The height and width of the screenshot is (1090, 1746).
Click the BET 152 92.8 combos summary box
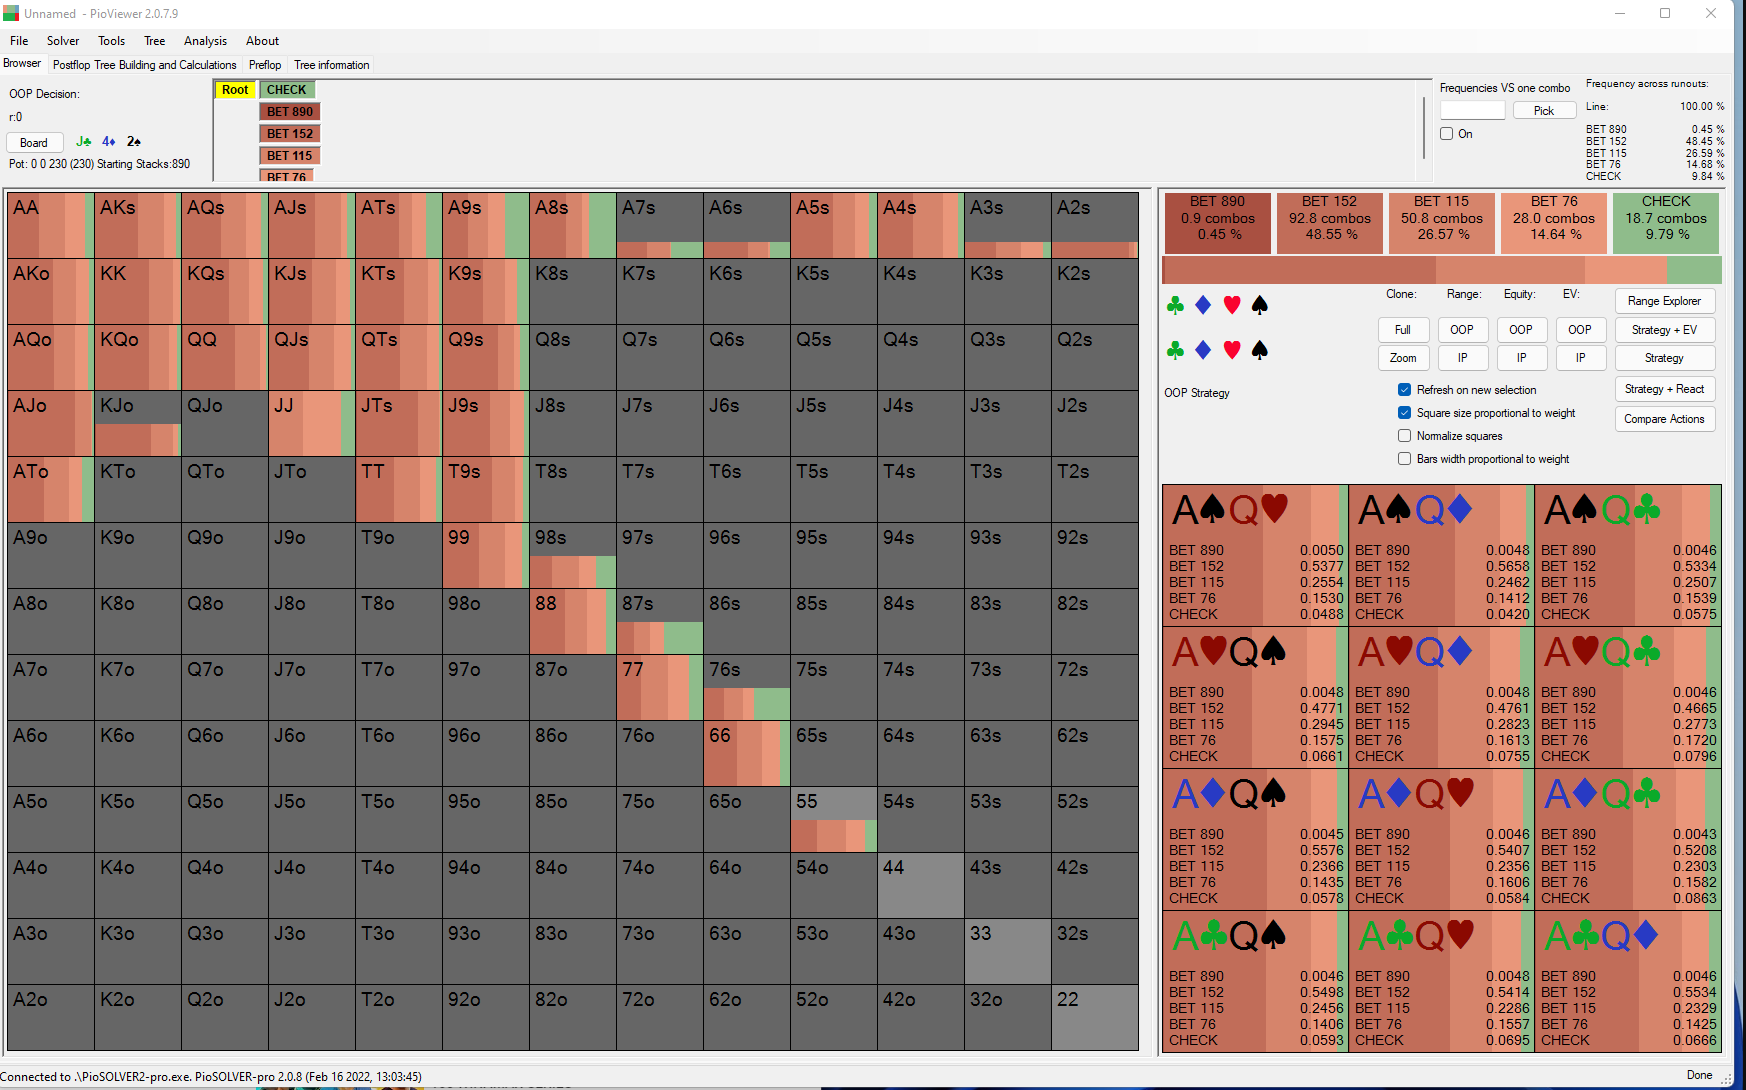point(1330,224)
